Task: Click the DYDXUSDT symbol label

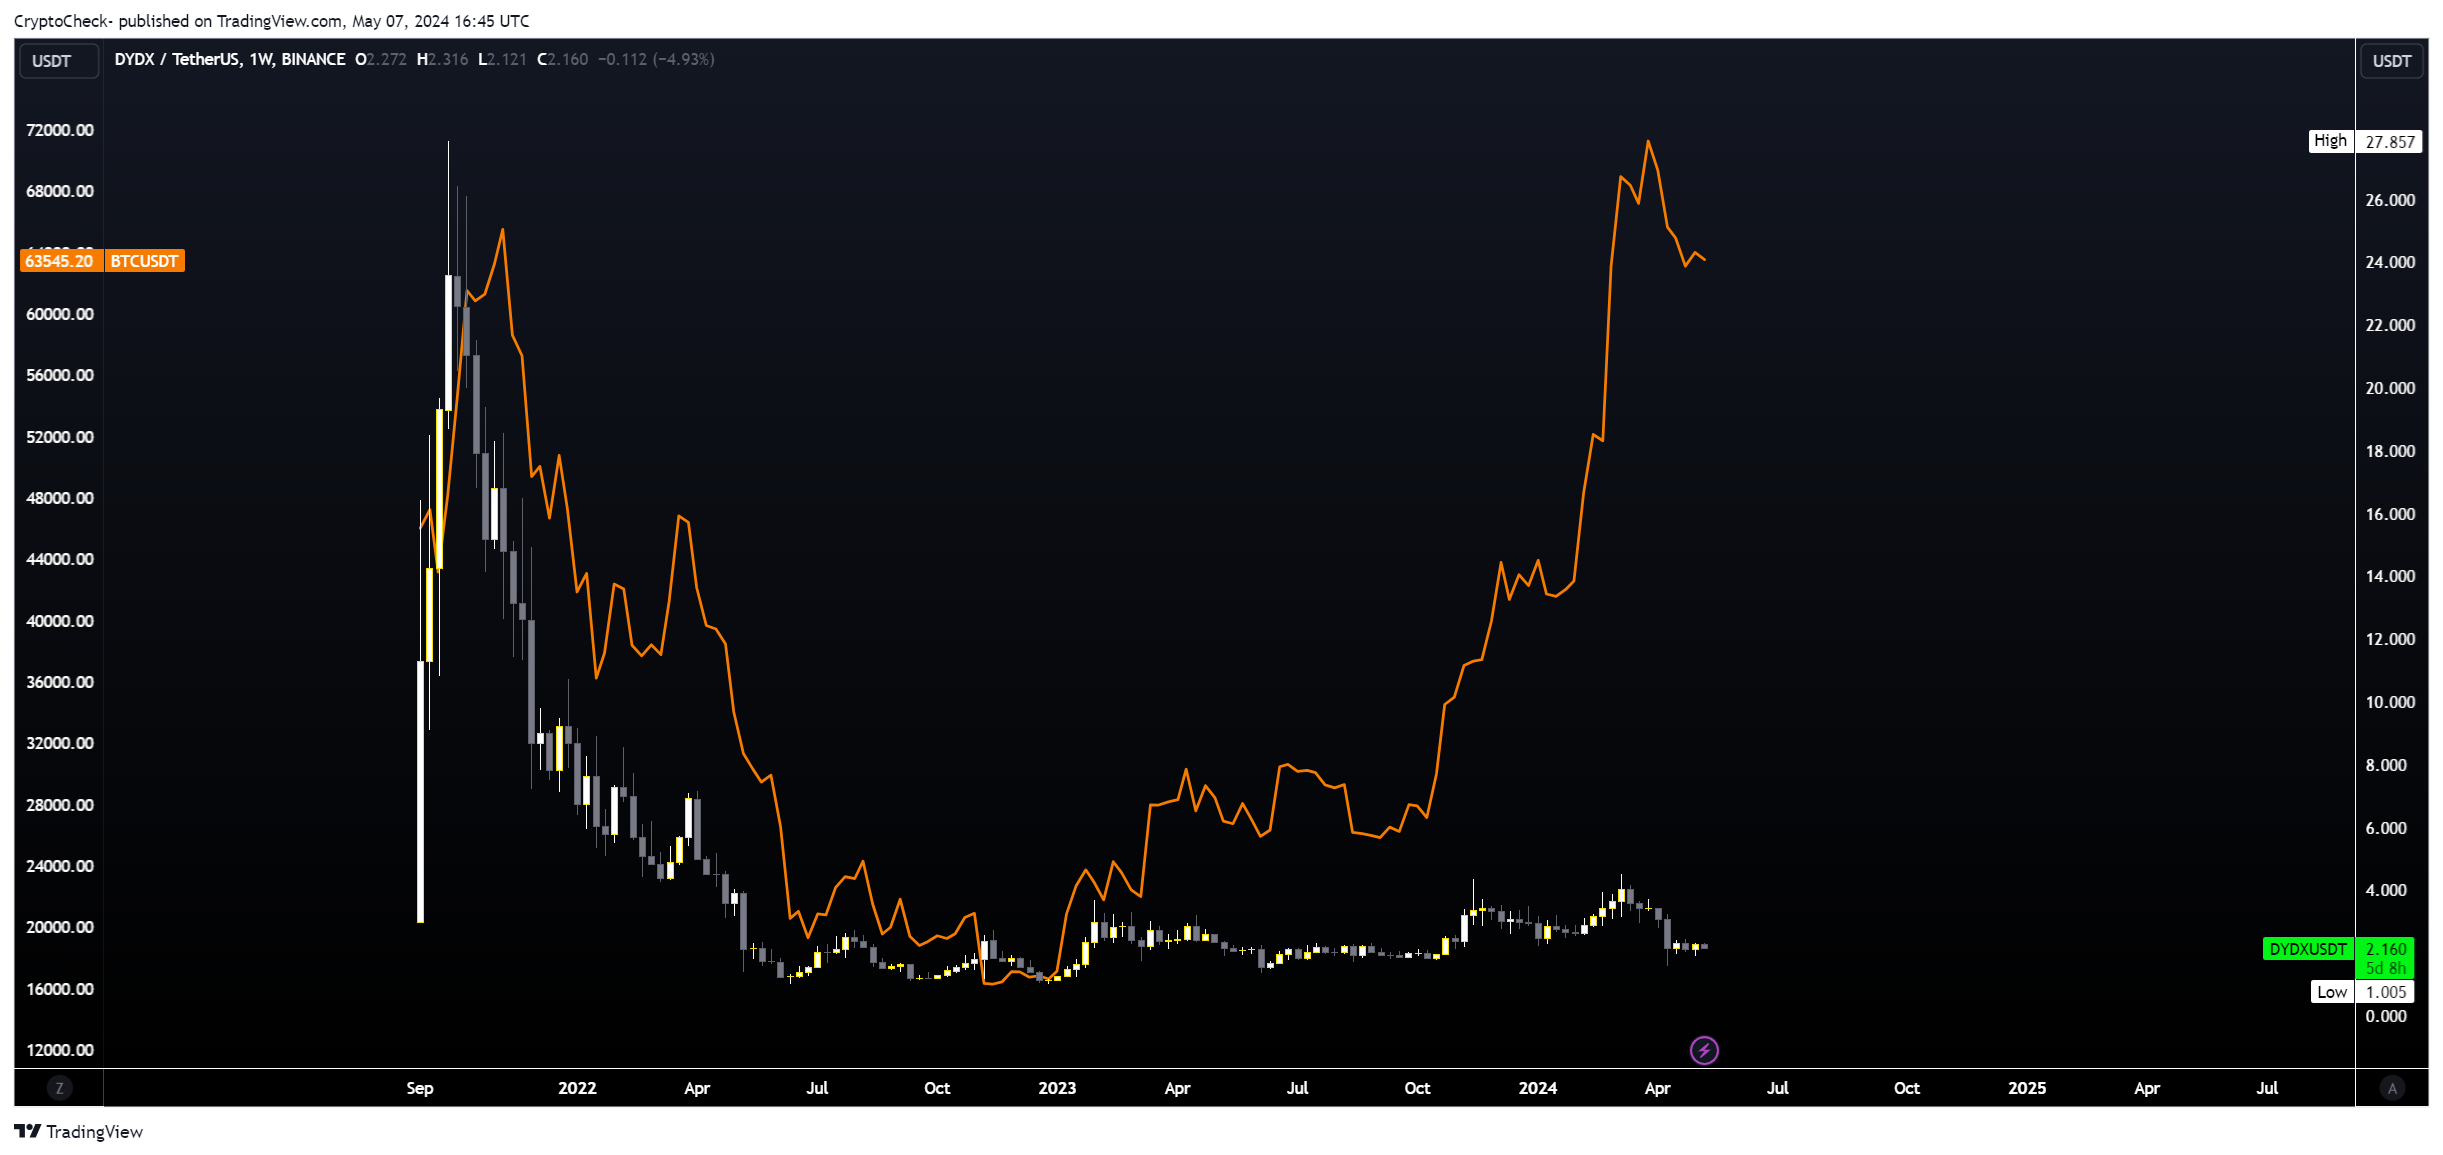Action: click(x=2308, y=949)
